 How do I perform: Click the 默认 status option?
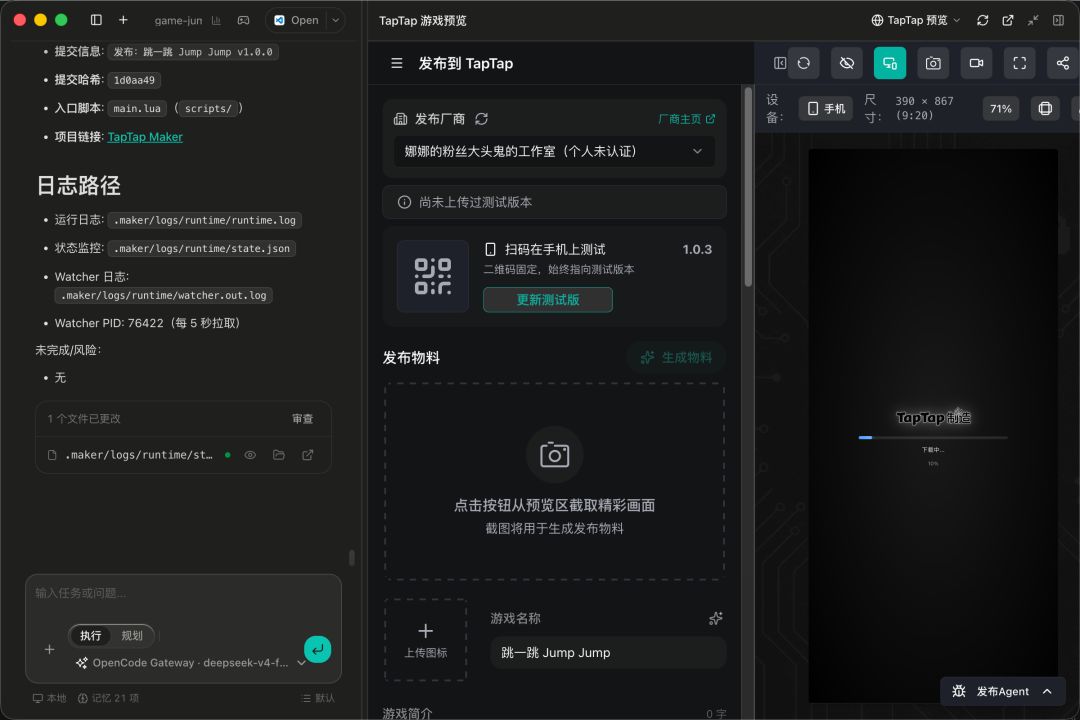click(319, 699)
